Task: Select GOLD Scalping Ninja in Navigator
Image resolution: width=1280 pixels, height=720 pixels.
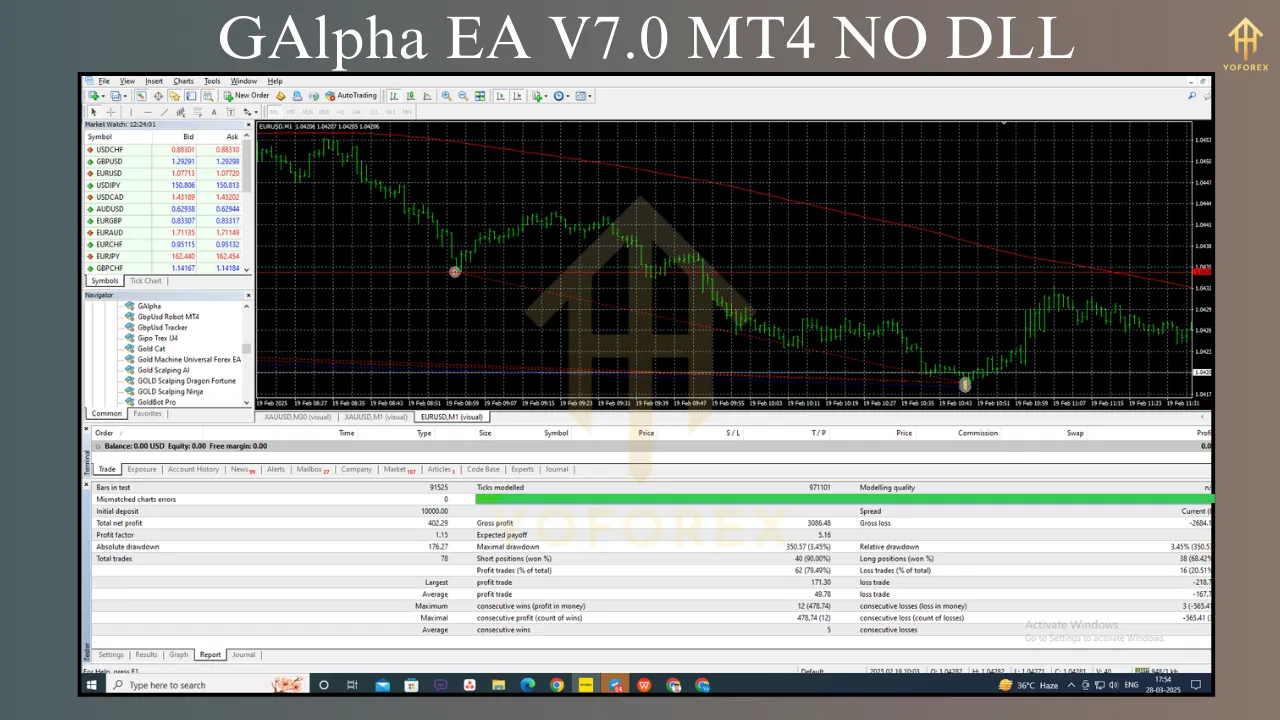Action: (170, 391)
